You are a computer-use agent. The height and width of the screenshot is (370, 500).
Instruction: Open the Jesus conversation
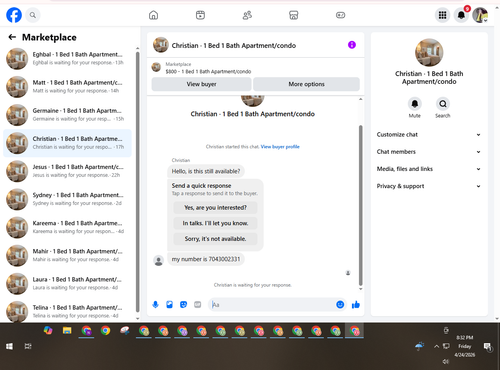pos(67,171)
